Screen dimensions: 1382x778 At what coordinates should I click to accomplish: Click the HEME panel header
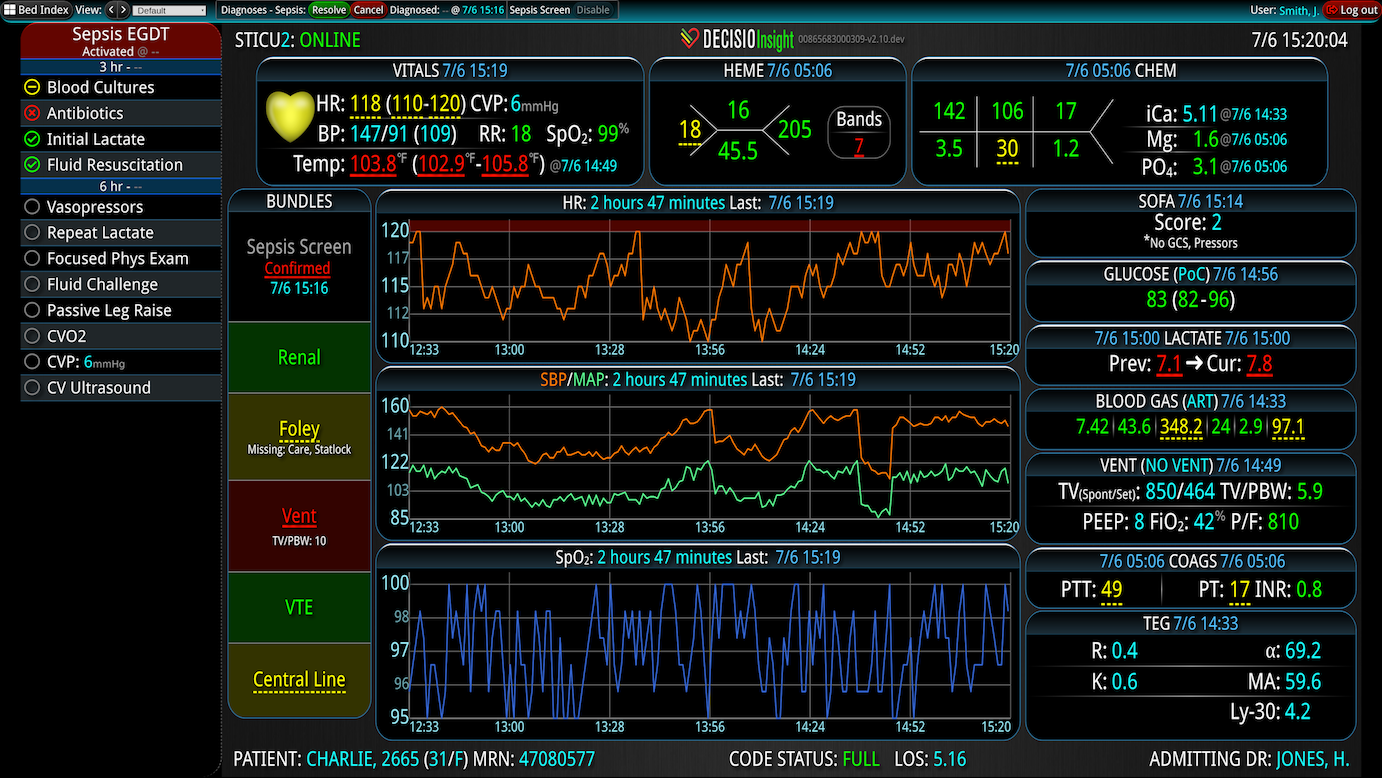[x=777, y=70]
